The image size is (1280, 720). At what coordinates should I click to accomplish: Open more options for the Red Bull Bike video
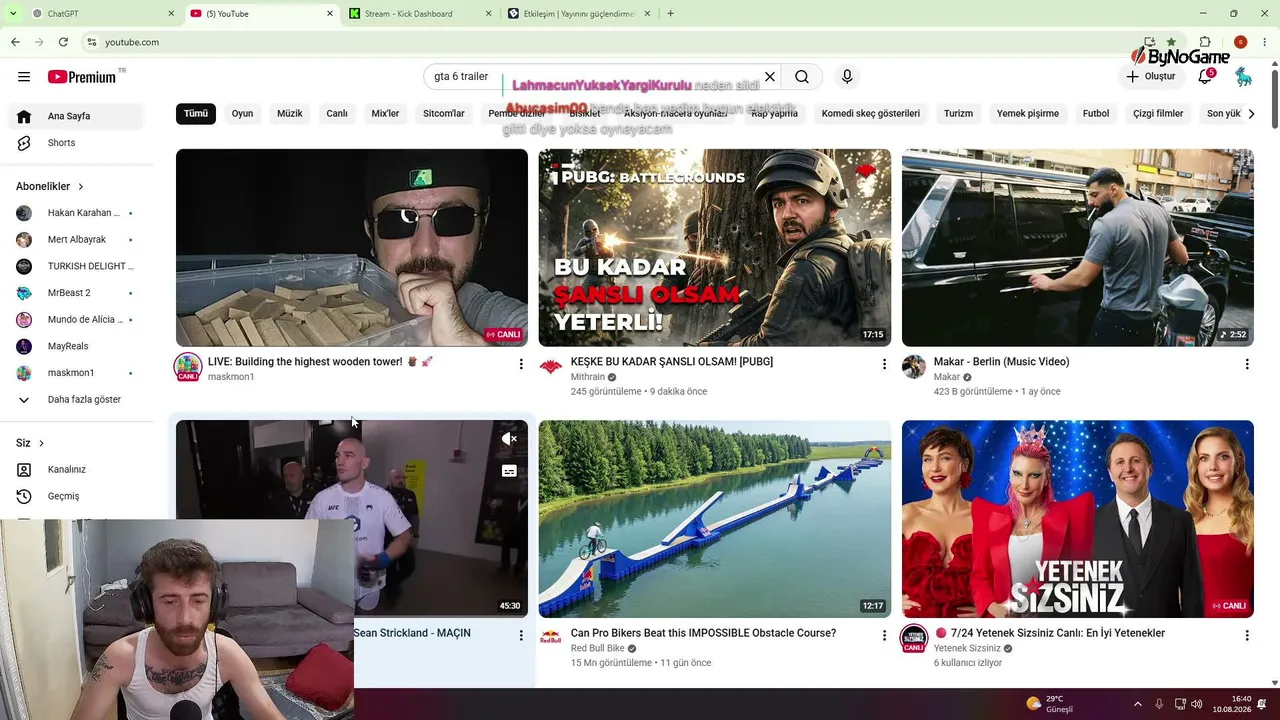pyautogui.click(x=884, y=635)
